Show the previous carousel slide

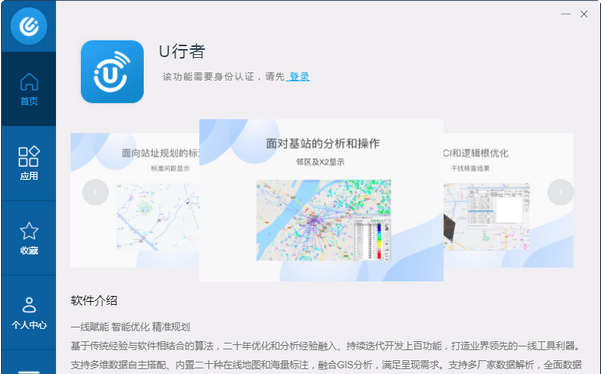coord(95,192)
